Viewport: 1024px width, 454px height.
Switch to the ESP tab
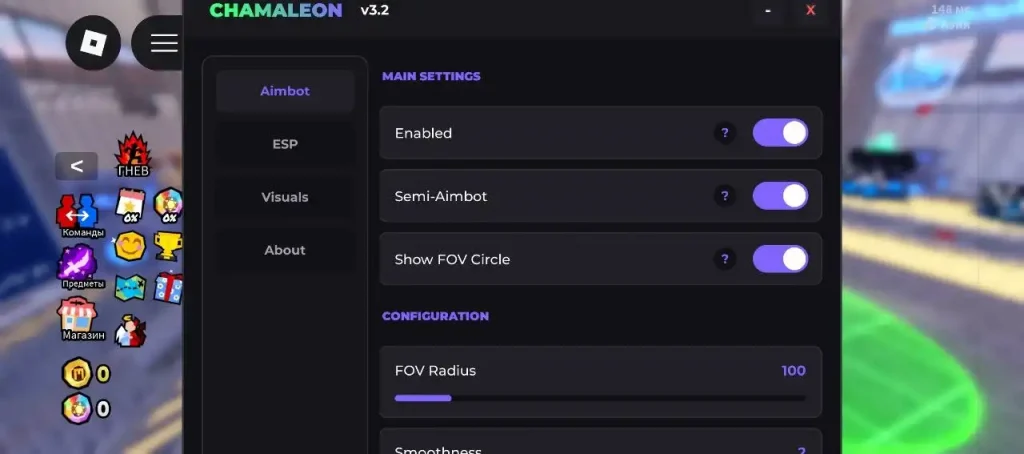285,144
